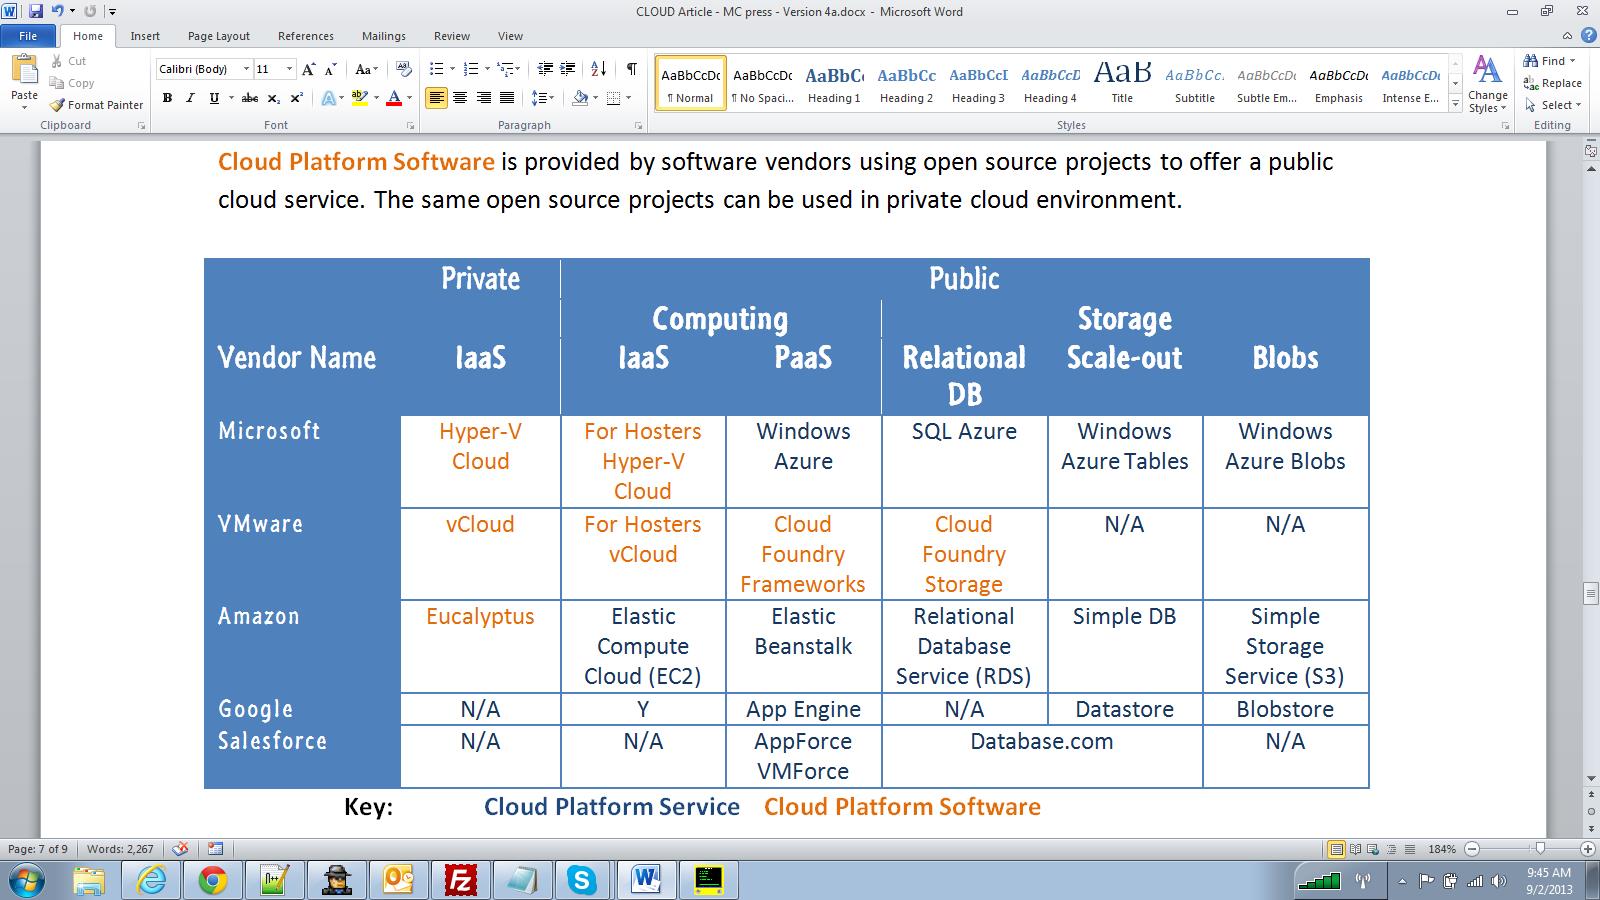1600x900 pixels.
Task: Click the red font color button
Action: [x=394, y=98]
